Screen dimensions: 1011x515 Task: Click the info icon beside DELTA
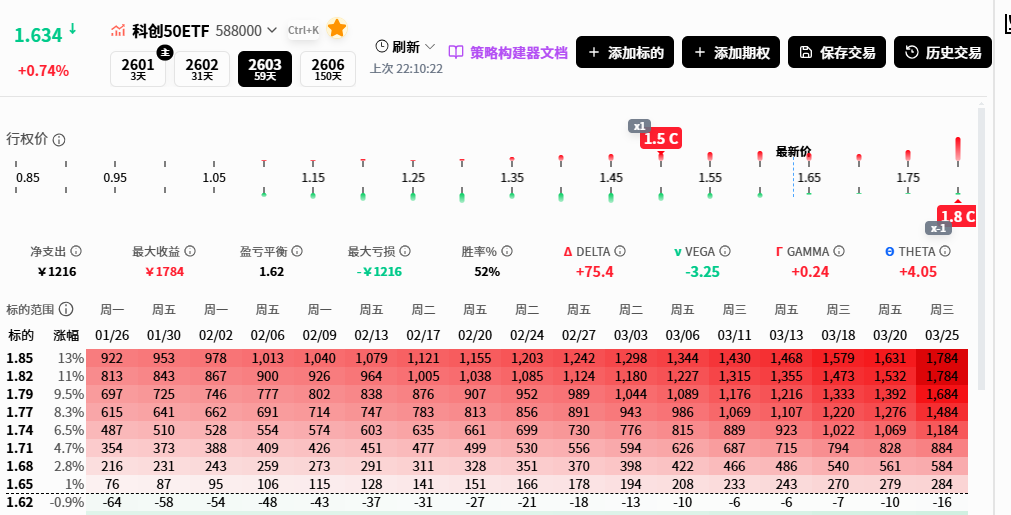pos(619,252)
